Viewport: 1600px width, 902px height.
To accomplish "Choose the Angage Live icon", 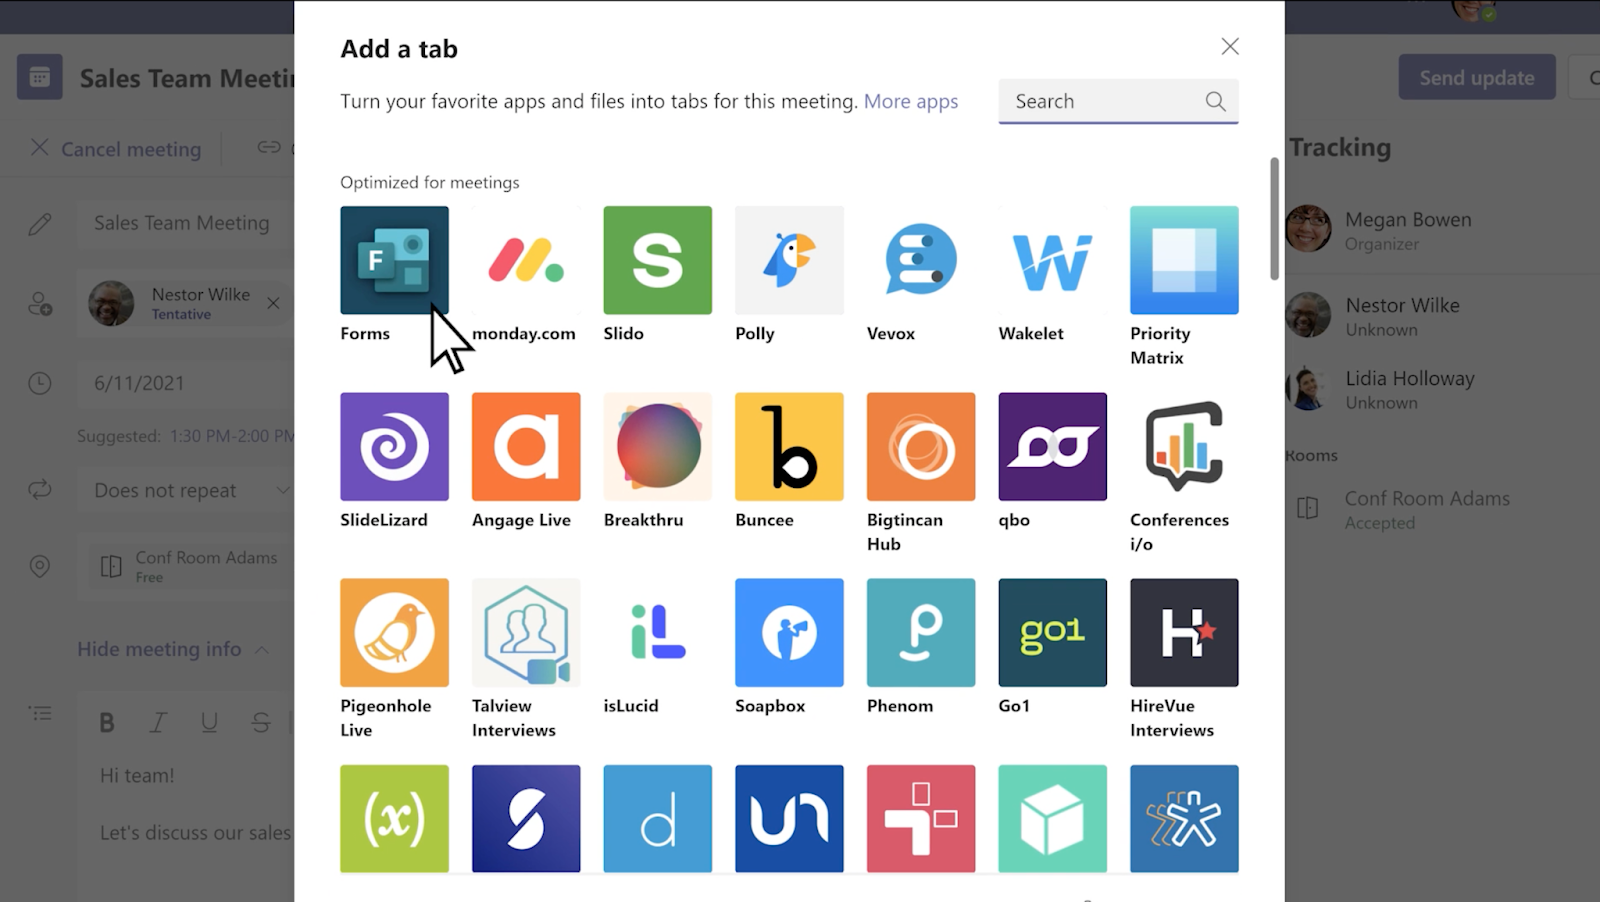I will click(x=526, y=446).
